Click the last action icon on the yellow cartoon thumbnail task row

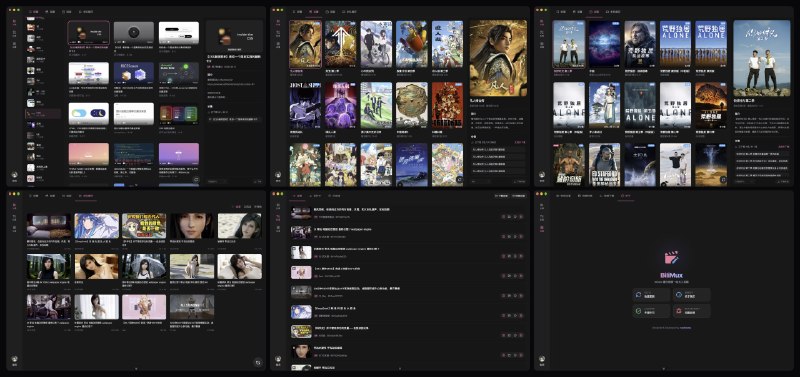pos(521,335)
